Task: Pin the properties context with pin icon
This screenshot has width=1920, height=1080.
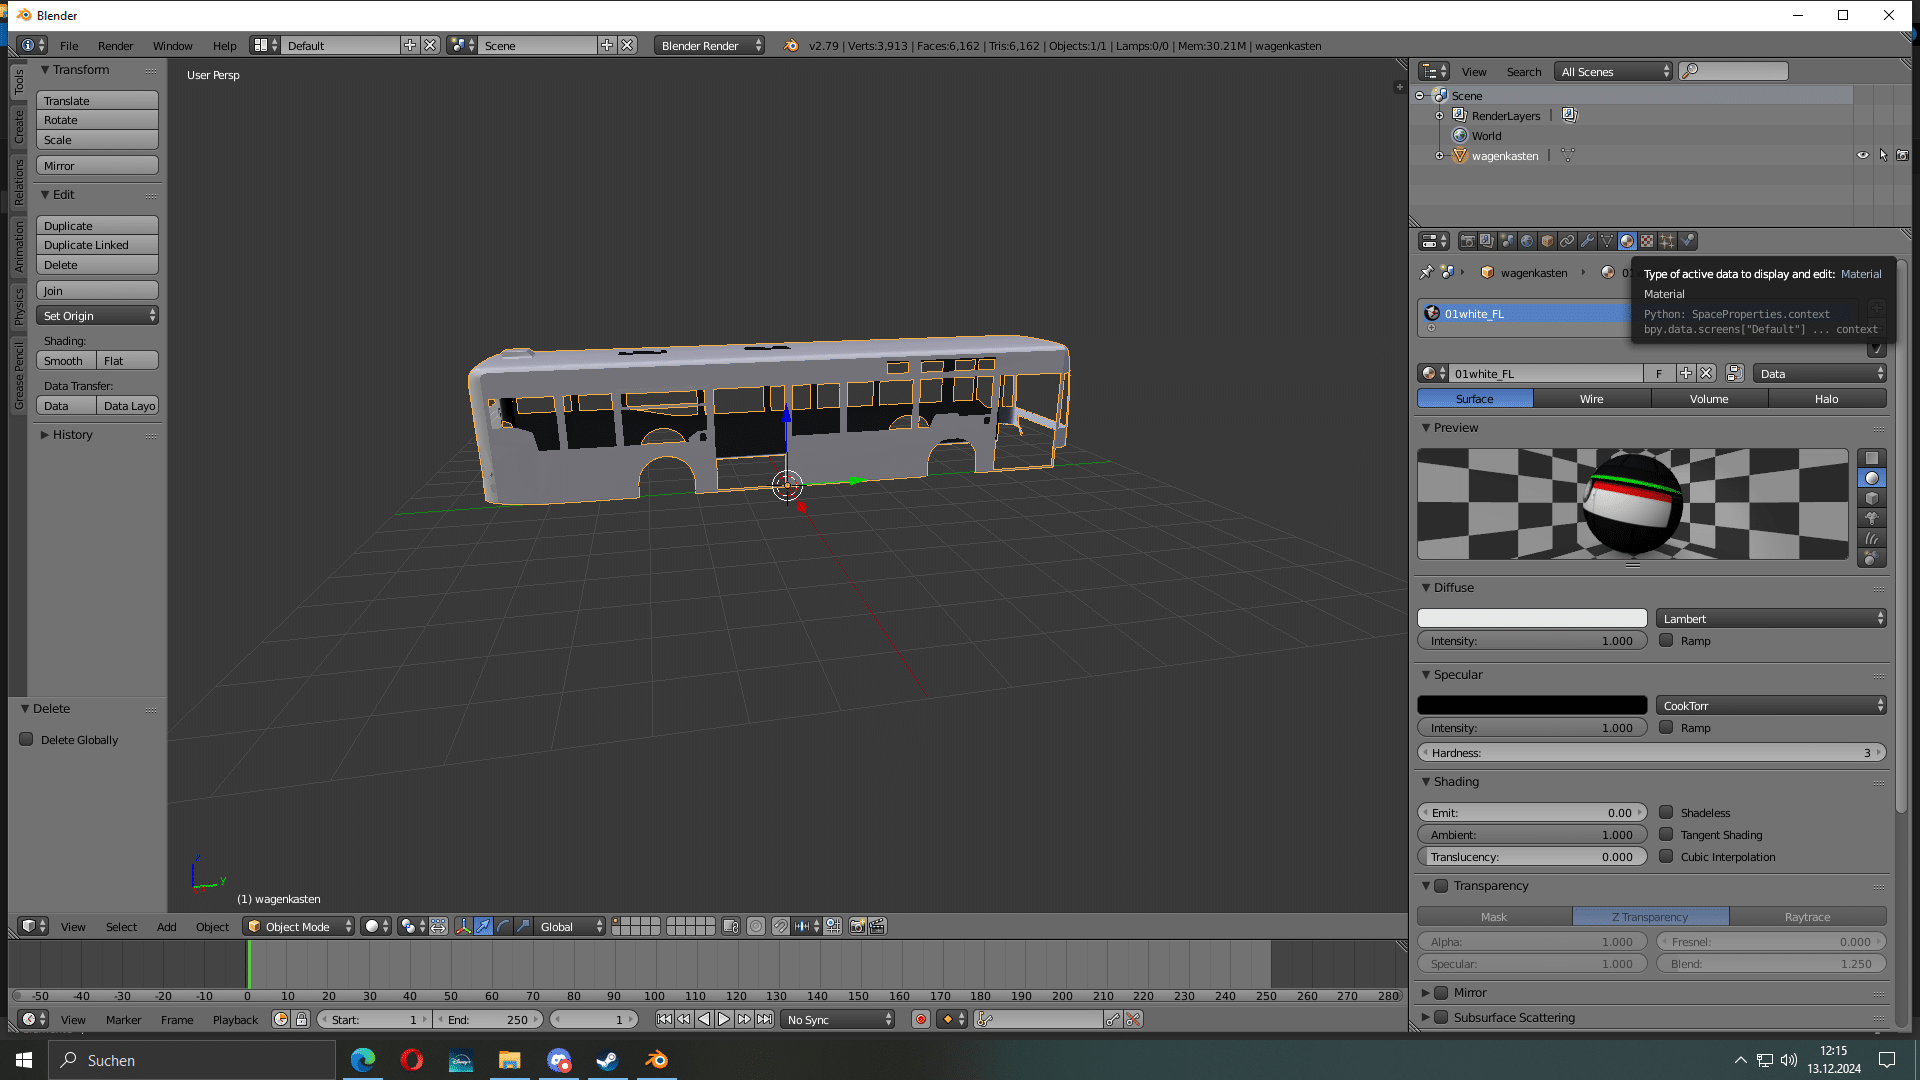Action: coord(1426,272)
